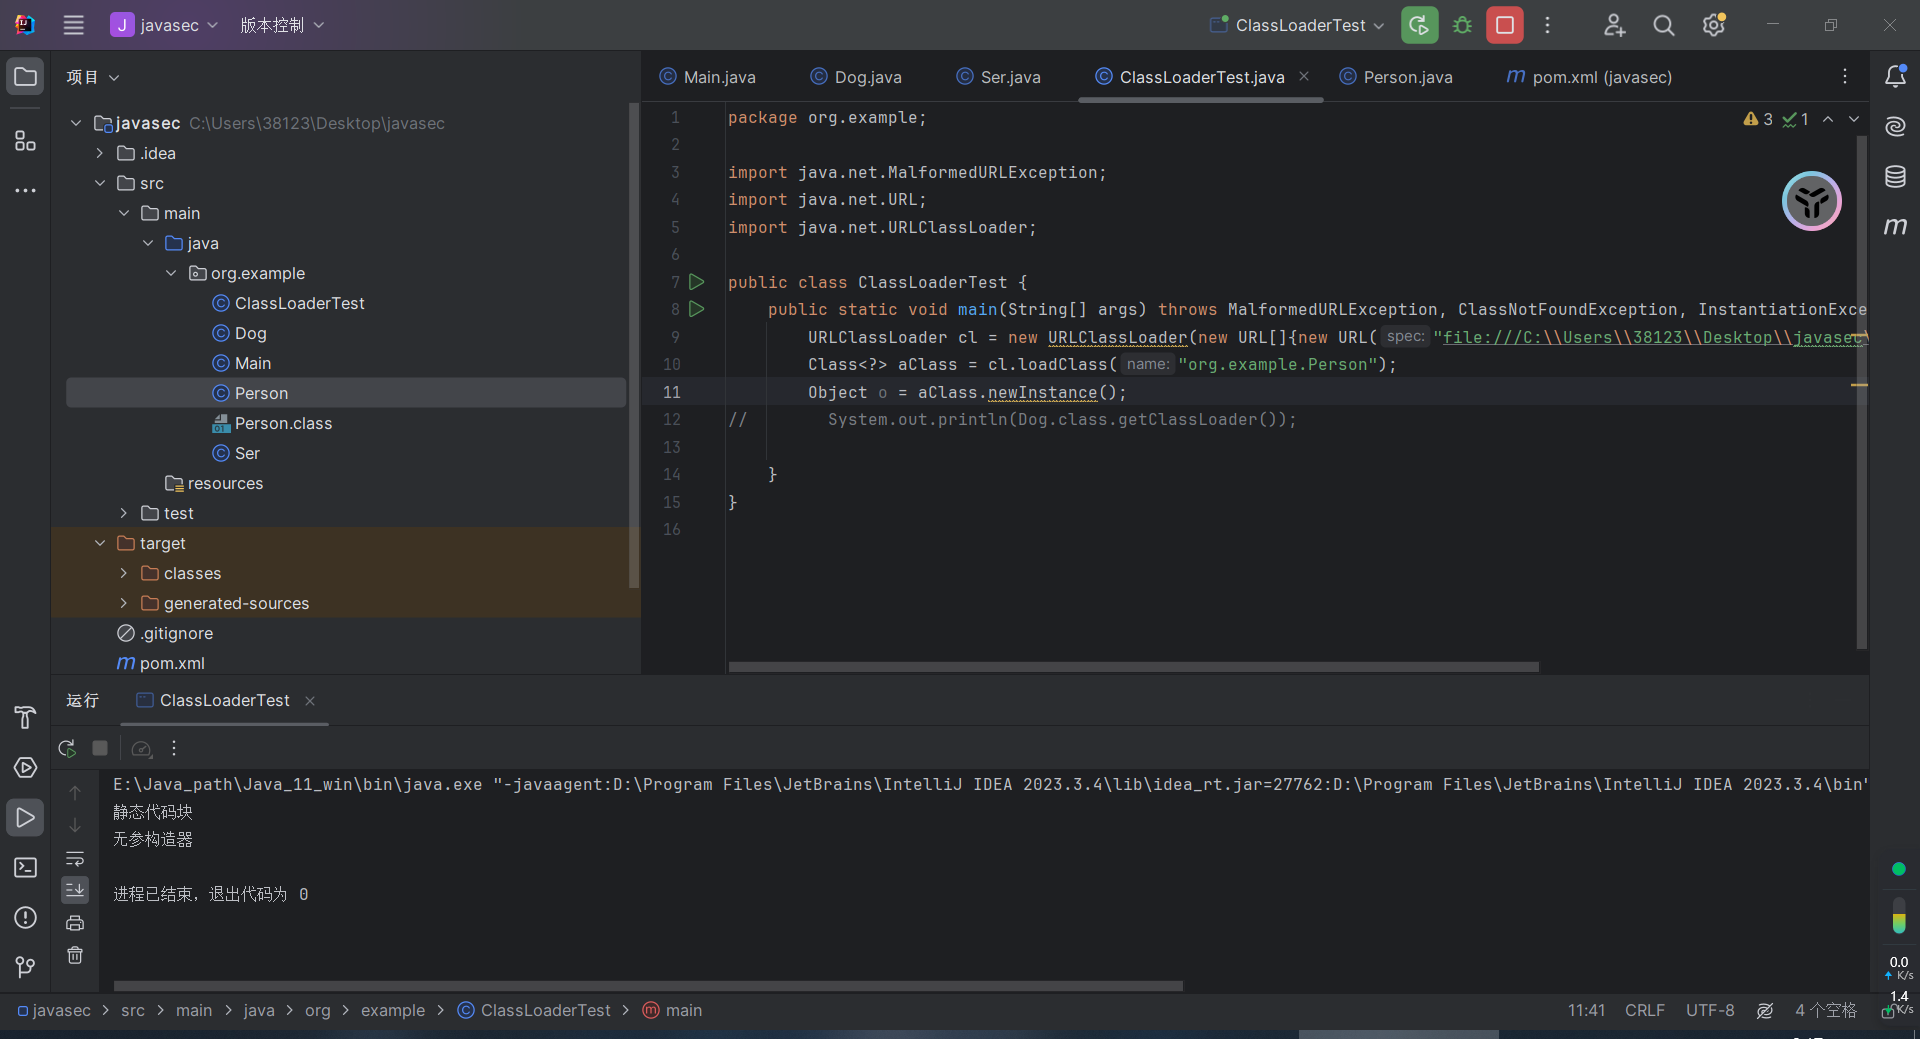The height and width of the screenshot is (1039, 1920).
Task: Open the Terminal tool window
Action: [x=25, y=868]
